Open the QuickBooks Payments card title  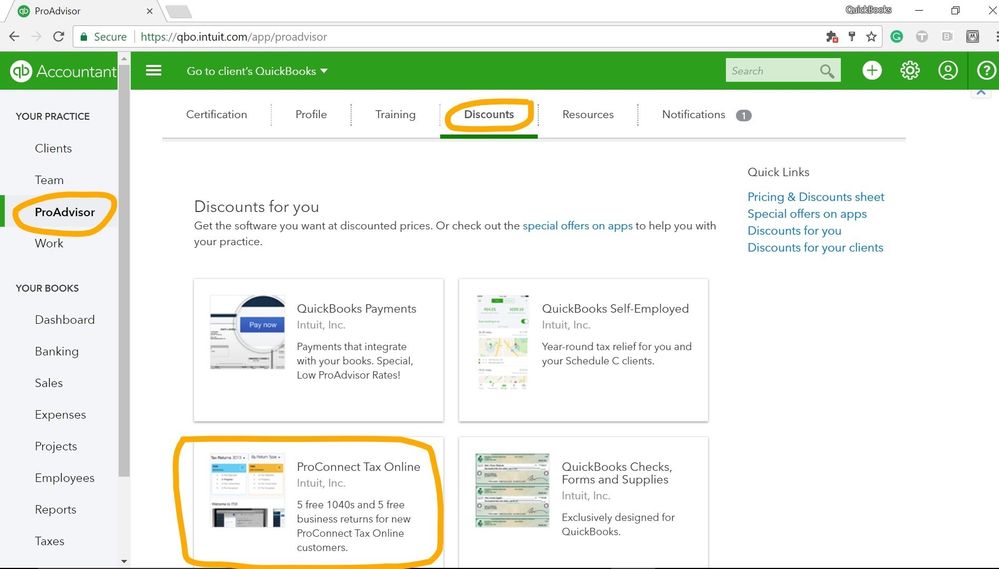pos(356,308)
